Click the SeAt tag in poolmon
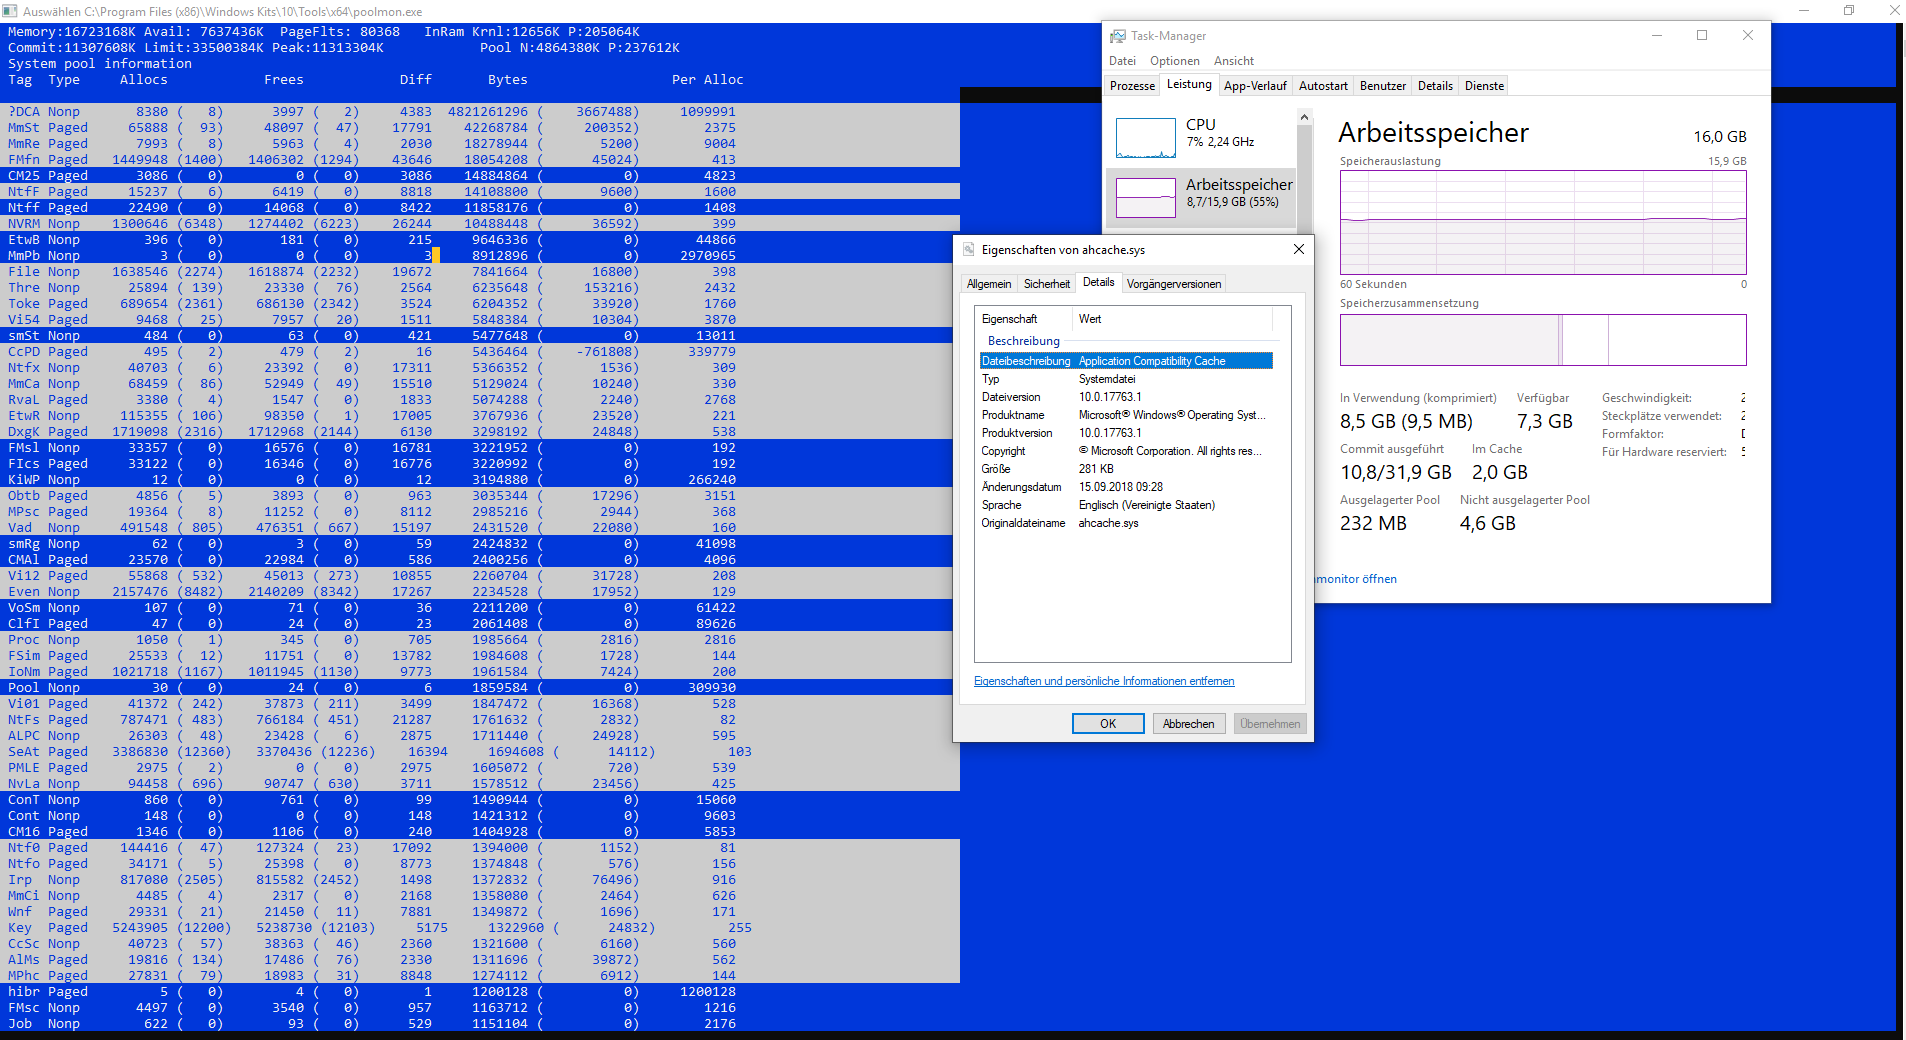 point(24,752)
